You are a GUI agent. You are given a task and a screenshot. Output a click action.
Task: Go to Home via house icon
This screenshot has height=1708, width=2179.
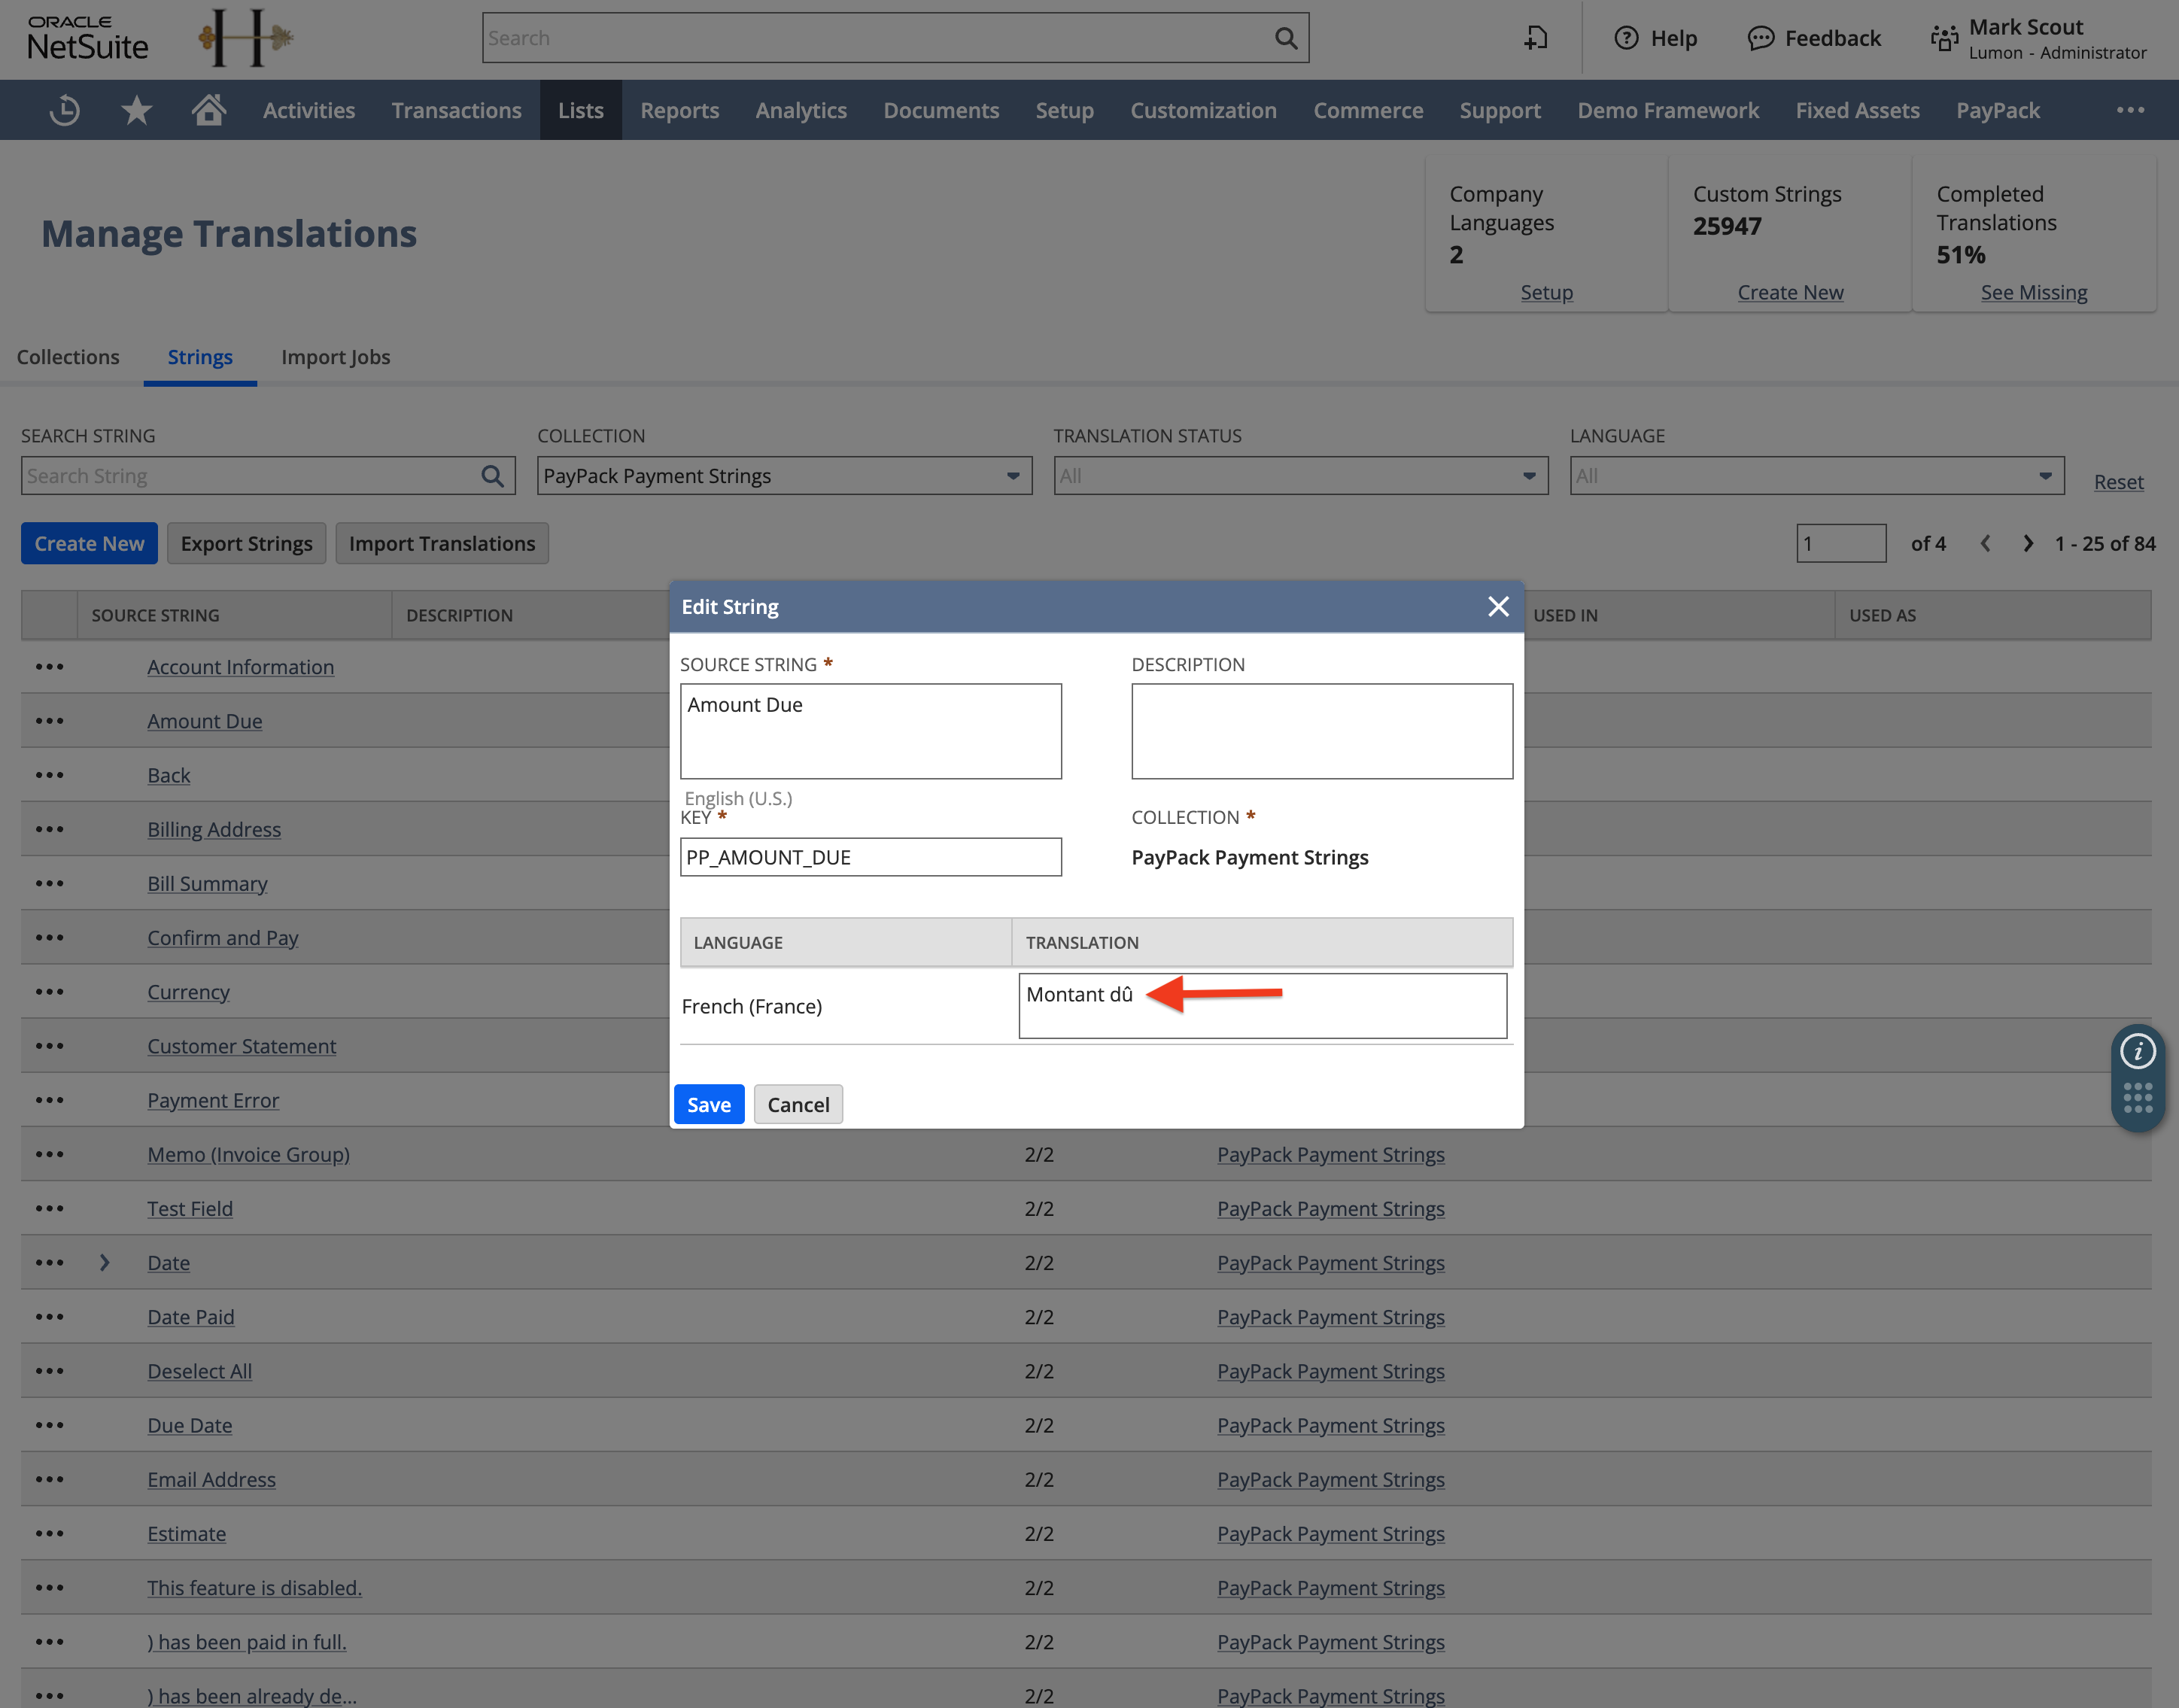point(208,110)
